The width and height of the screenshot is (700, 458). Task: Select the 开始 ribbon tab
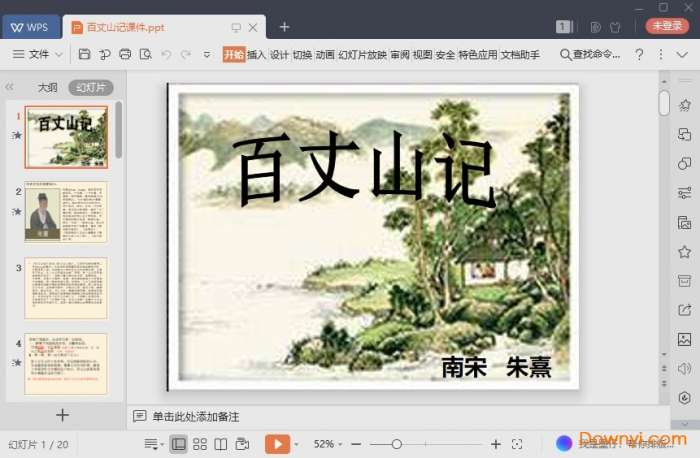(234, 54)
